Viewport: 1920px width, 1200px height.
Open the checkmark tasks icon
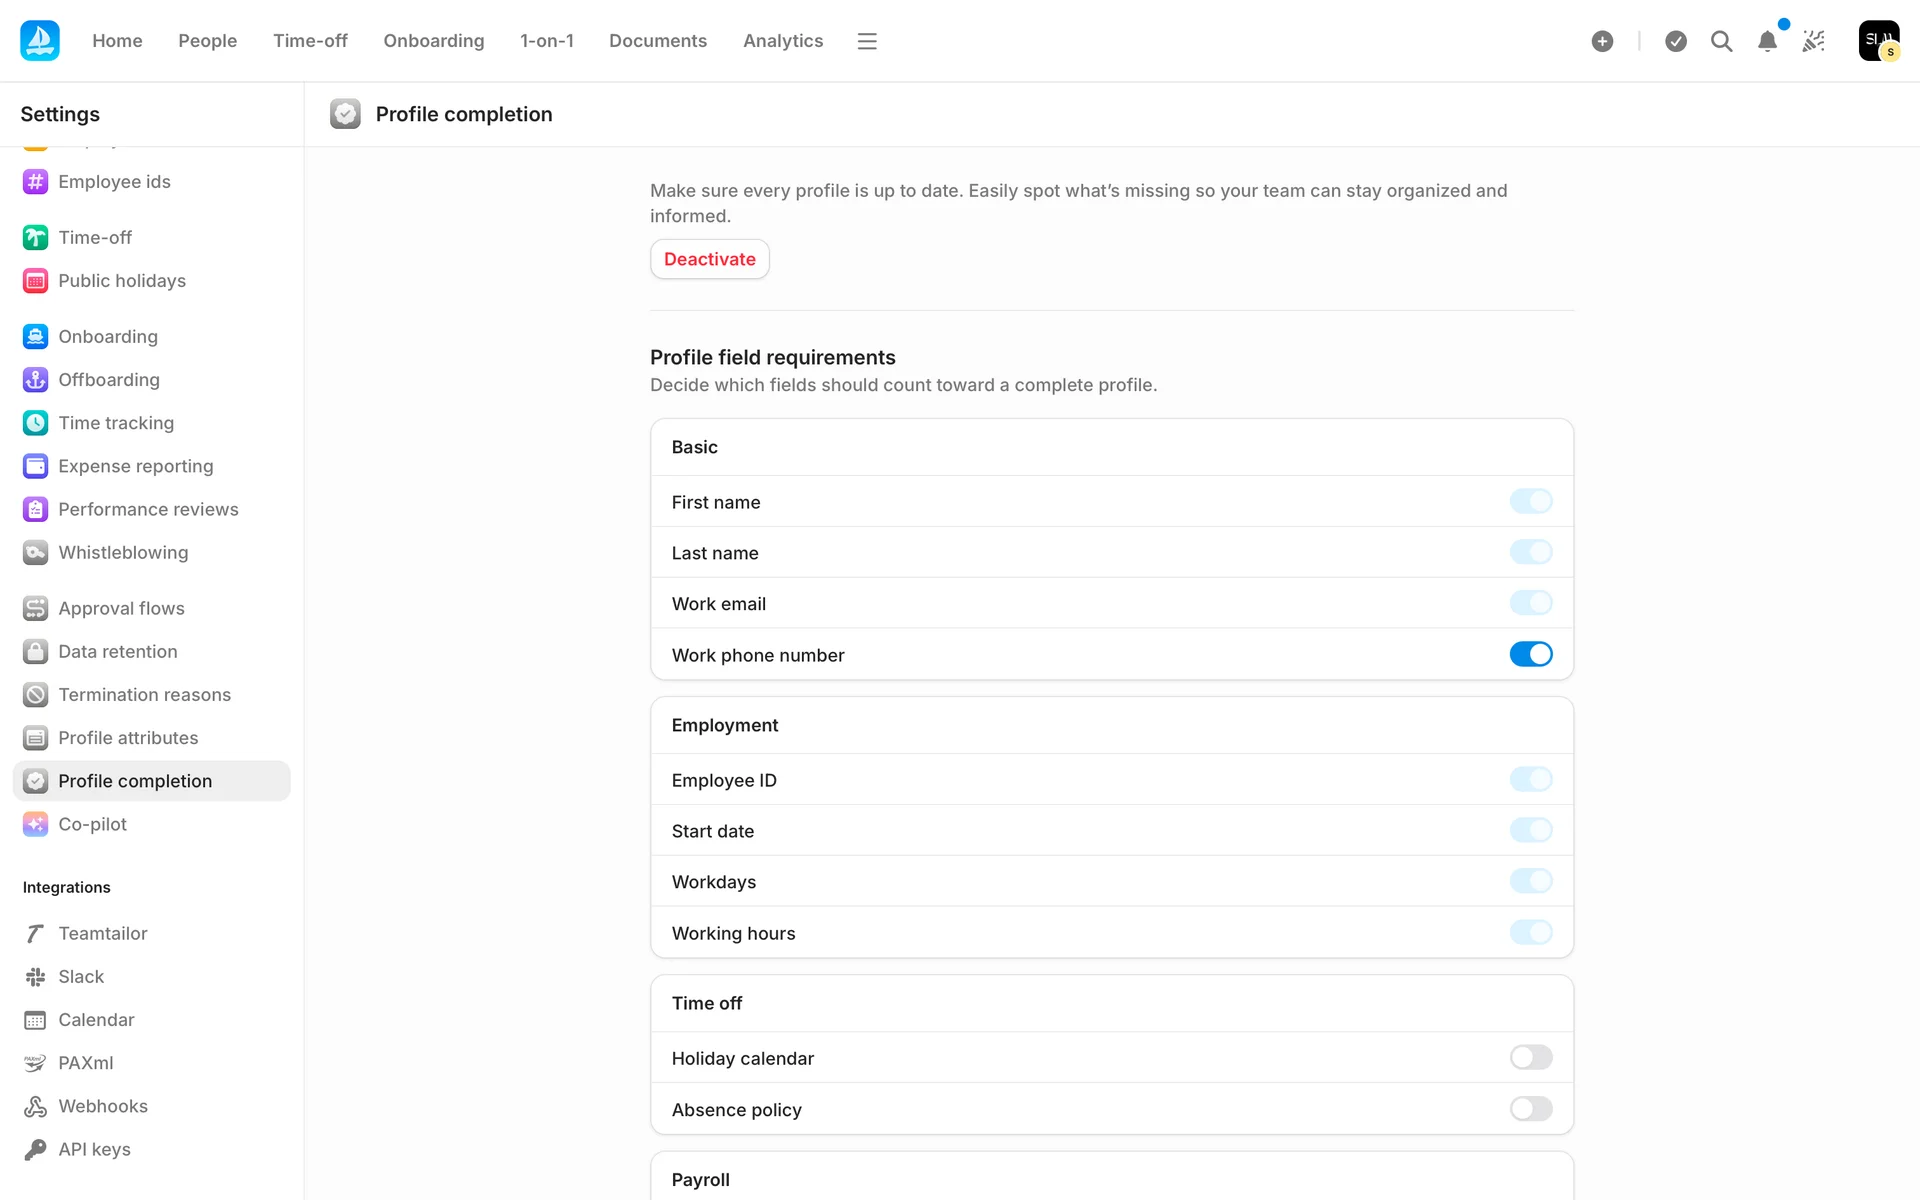click(1676, 41)
